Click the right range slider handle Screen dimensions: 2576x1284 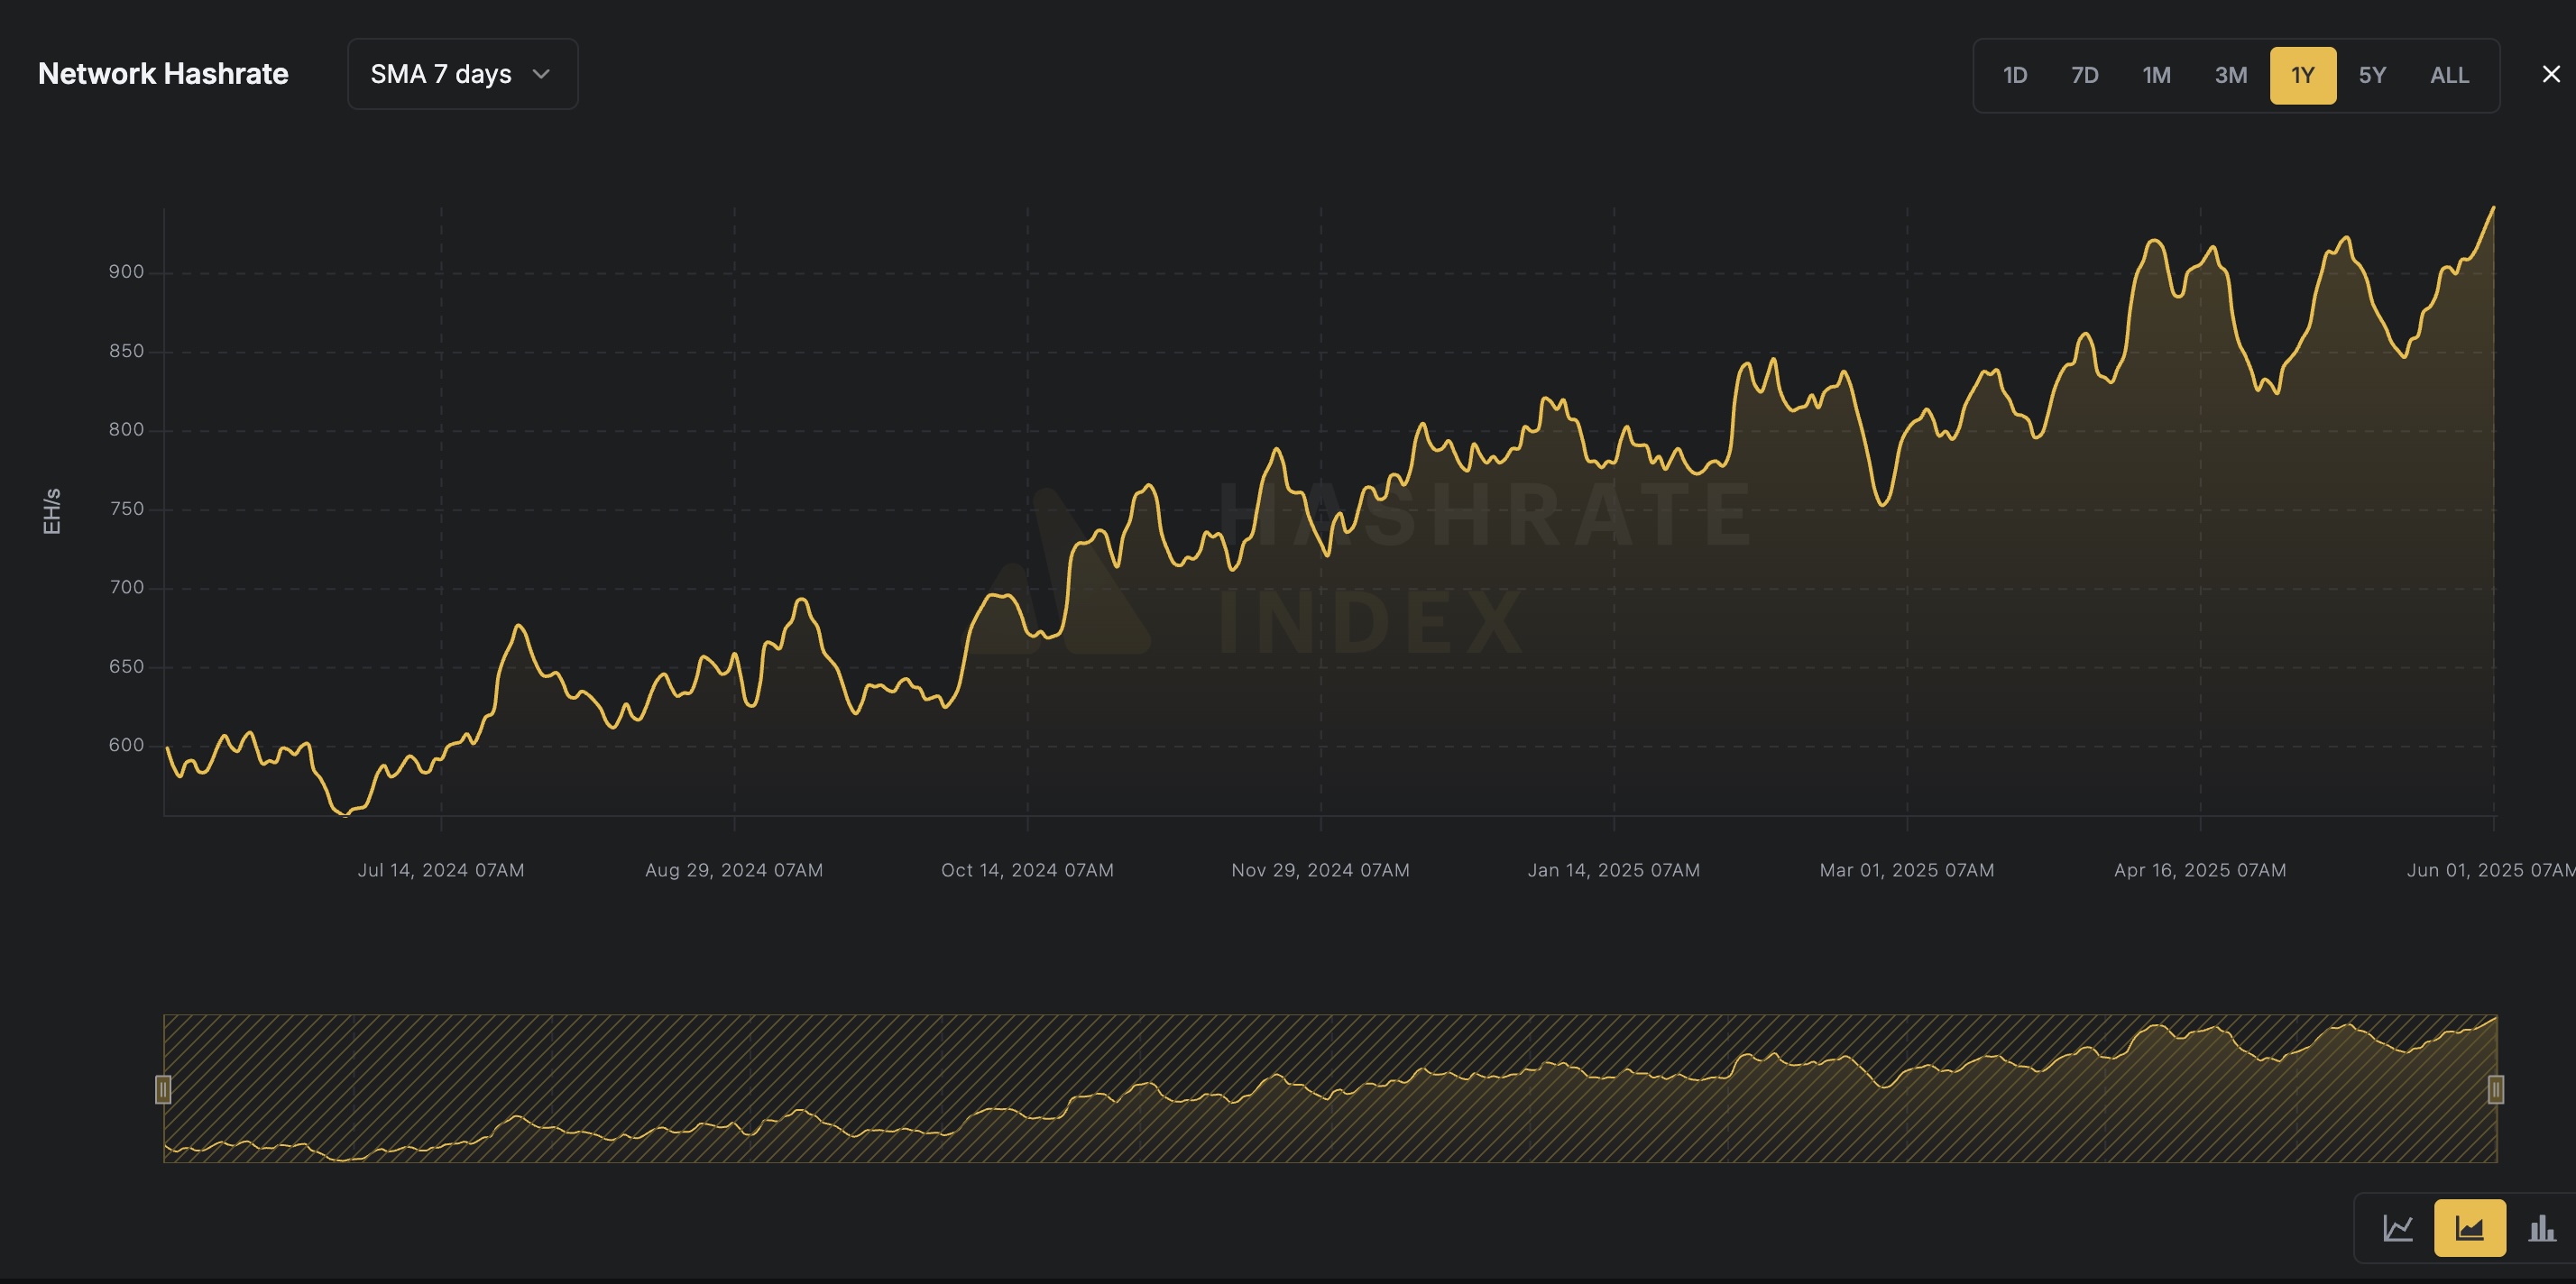pyautogui.click(x=2495, y=1089)
